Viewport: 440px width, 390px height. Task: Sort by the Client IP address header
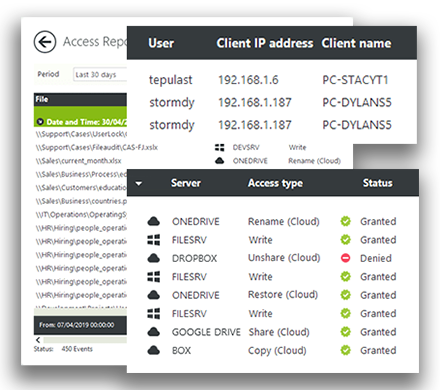click(x=265, y=43)
